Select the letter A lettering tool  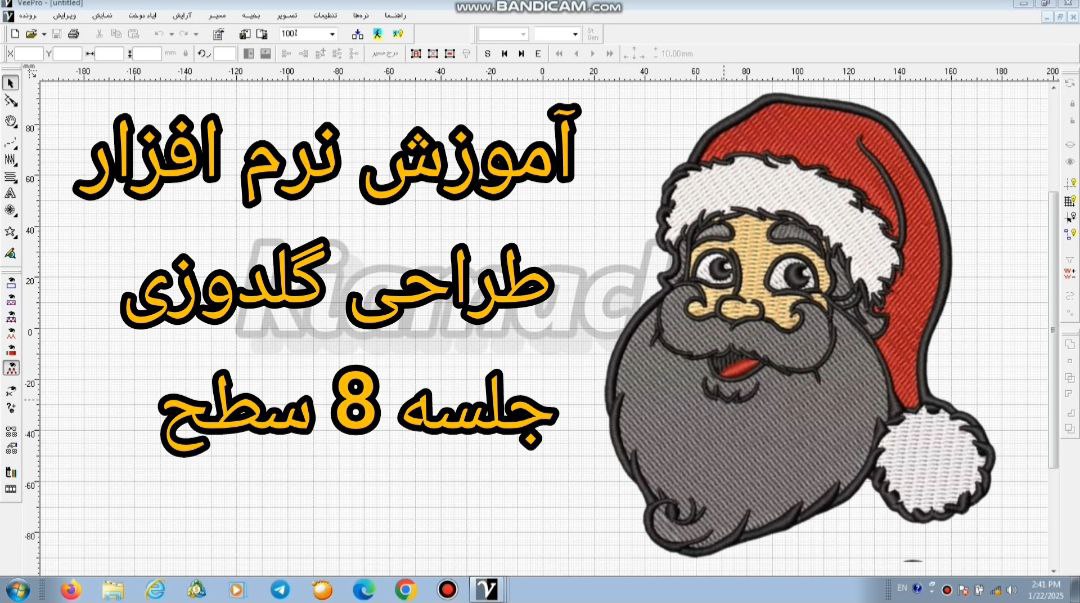(x=11, y=193)
